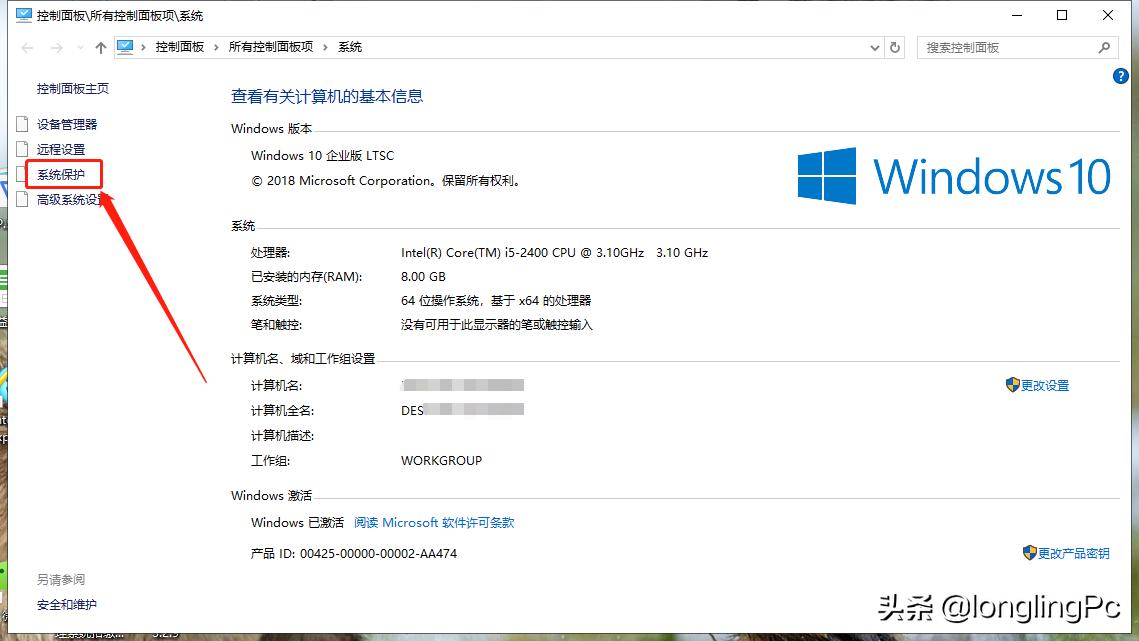Screen dimensions: 1139x641
Task: Open help via the question mark icon
Action: (x=1121, y=76)
